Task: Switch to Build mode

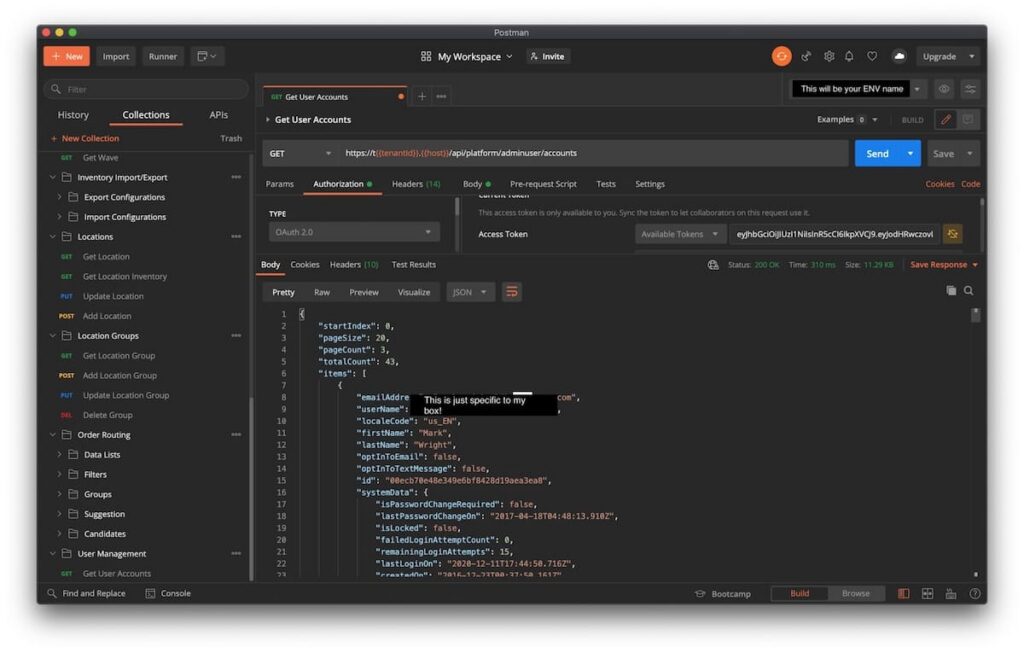Action: (x=799, y=594)
